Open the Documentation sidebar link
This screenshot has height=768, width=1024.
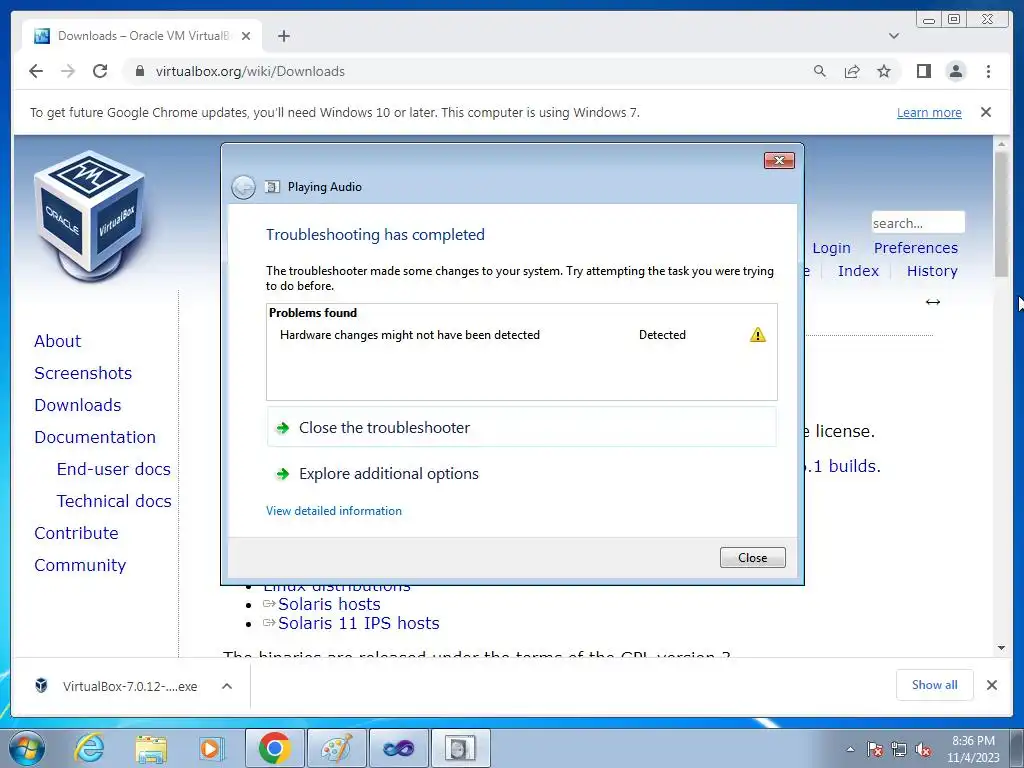coord(95,437)
